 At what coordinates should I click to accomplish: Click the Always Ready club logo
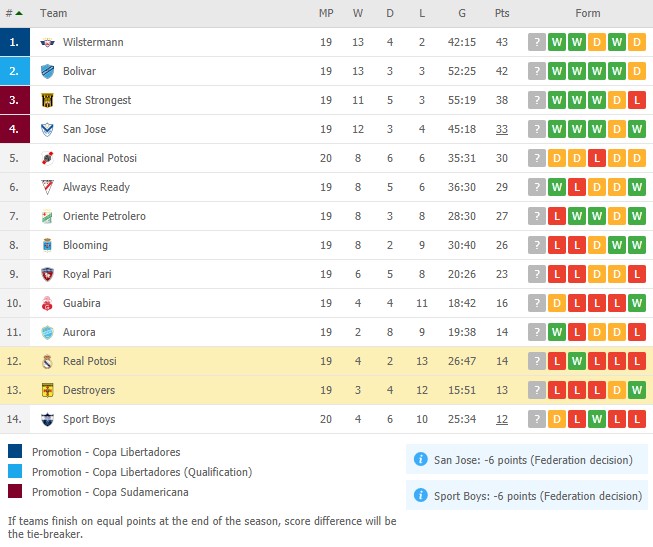tap(47, 187)
